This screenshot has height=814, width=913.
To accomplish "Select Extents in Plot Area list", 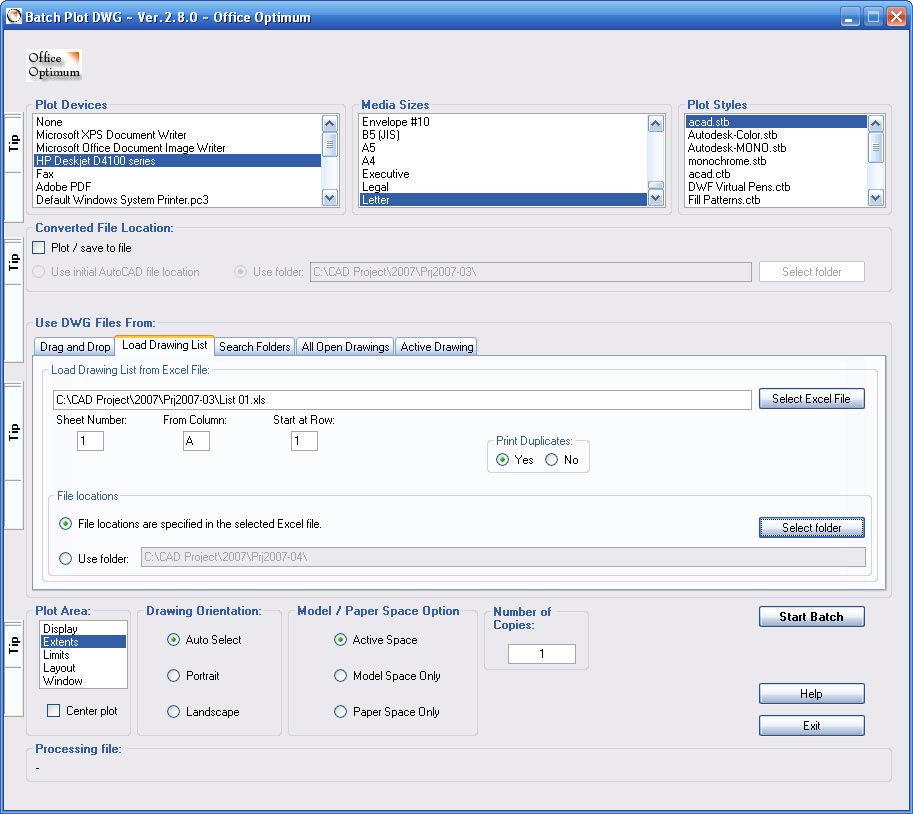I will [83, 642].
